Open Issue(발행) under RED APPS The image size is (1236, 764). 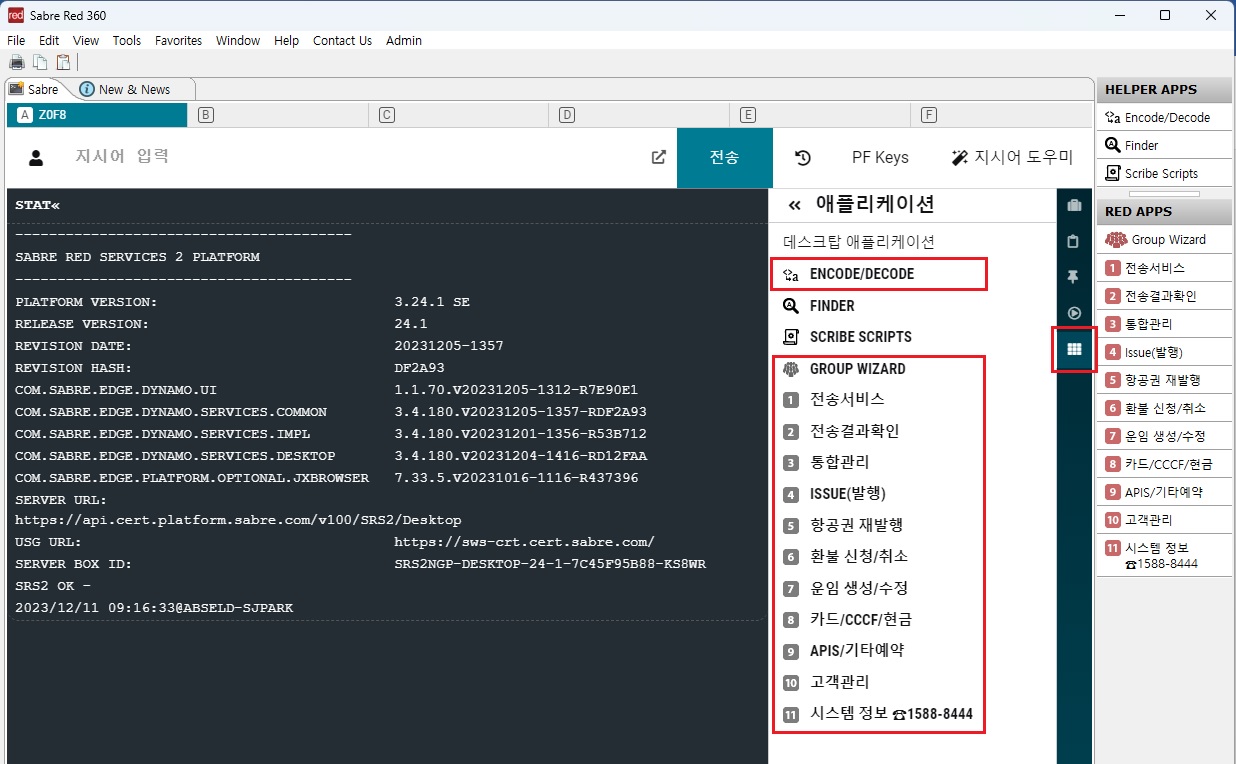pos(1163,352)
